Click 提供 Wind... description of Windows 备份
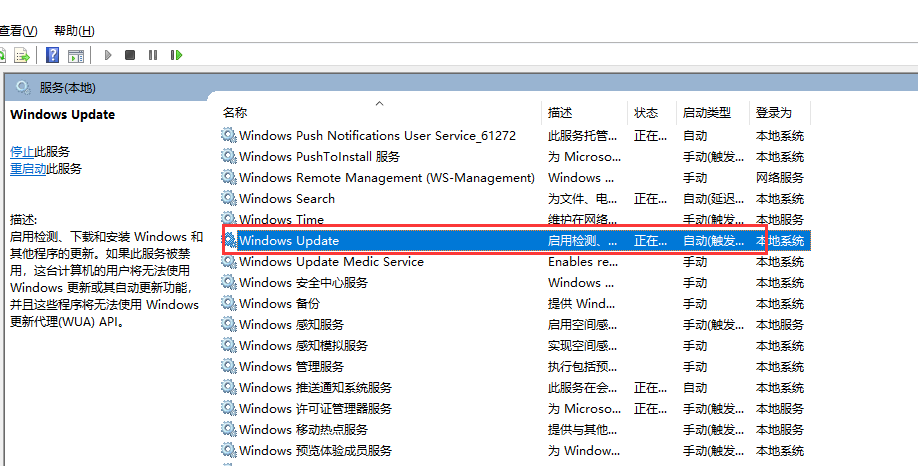 point(581,303)
